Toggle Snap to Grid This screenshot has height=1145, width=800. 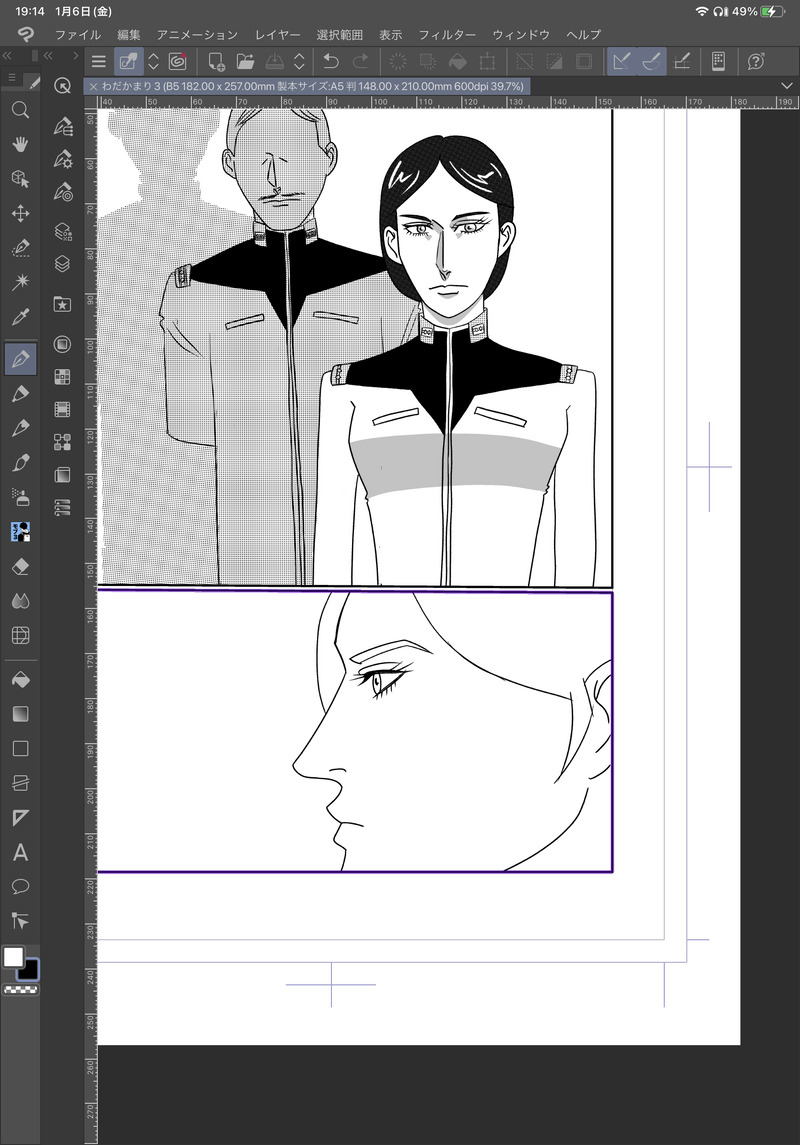point(682,61)
